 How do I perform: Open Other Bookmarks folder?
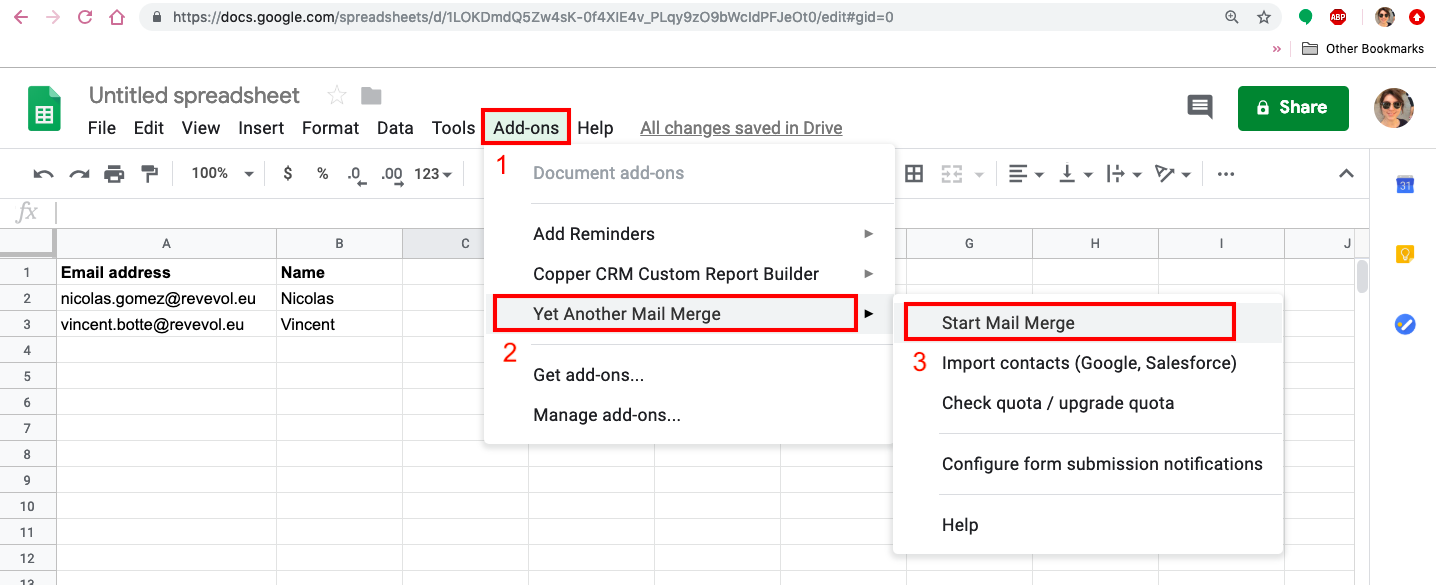point(1363,48)
